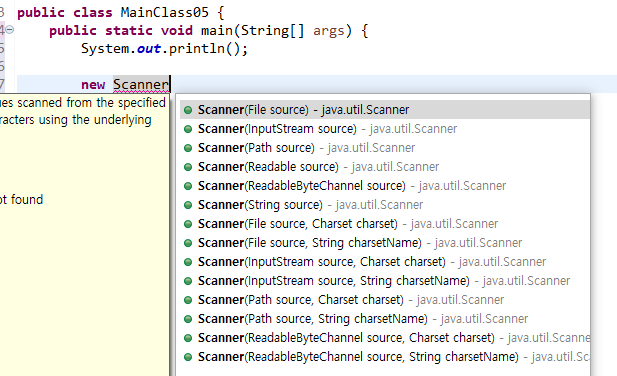
Task: Select Scanner(Path source, String charsetName) proposal
Action: click(385, 319)
